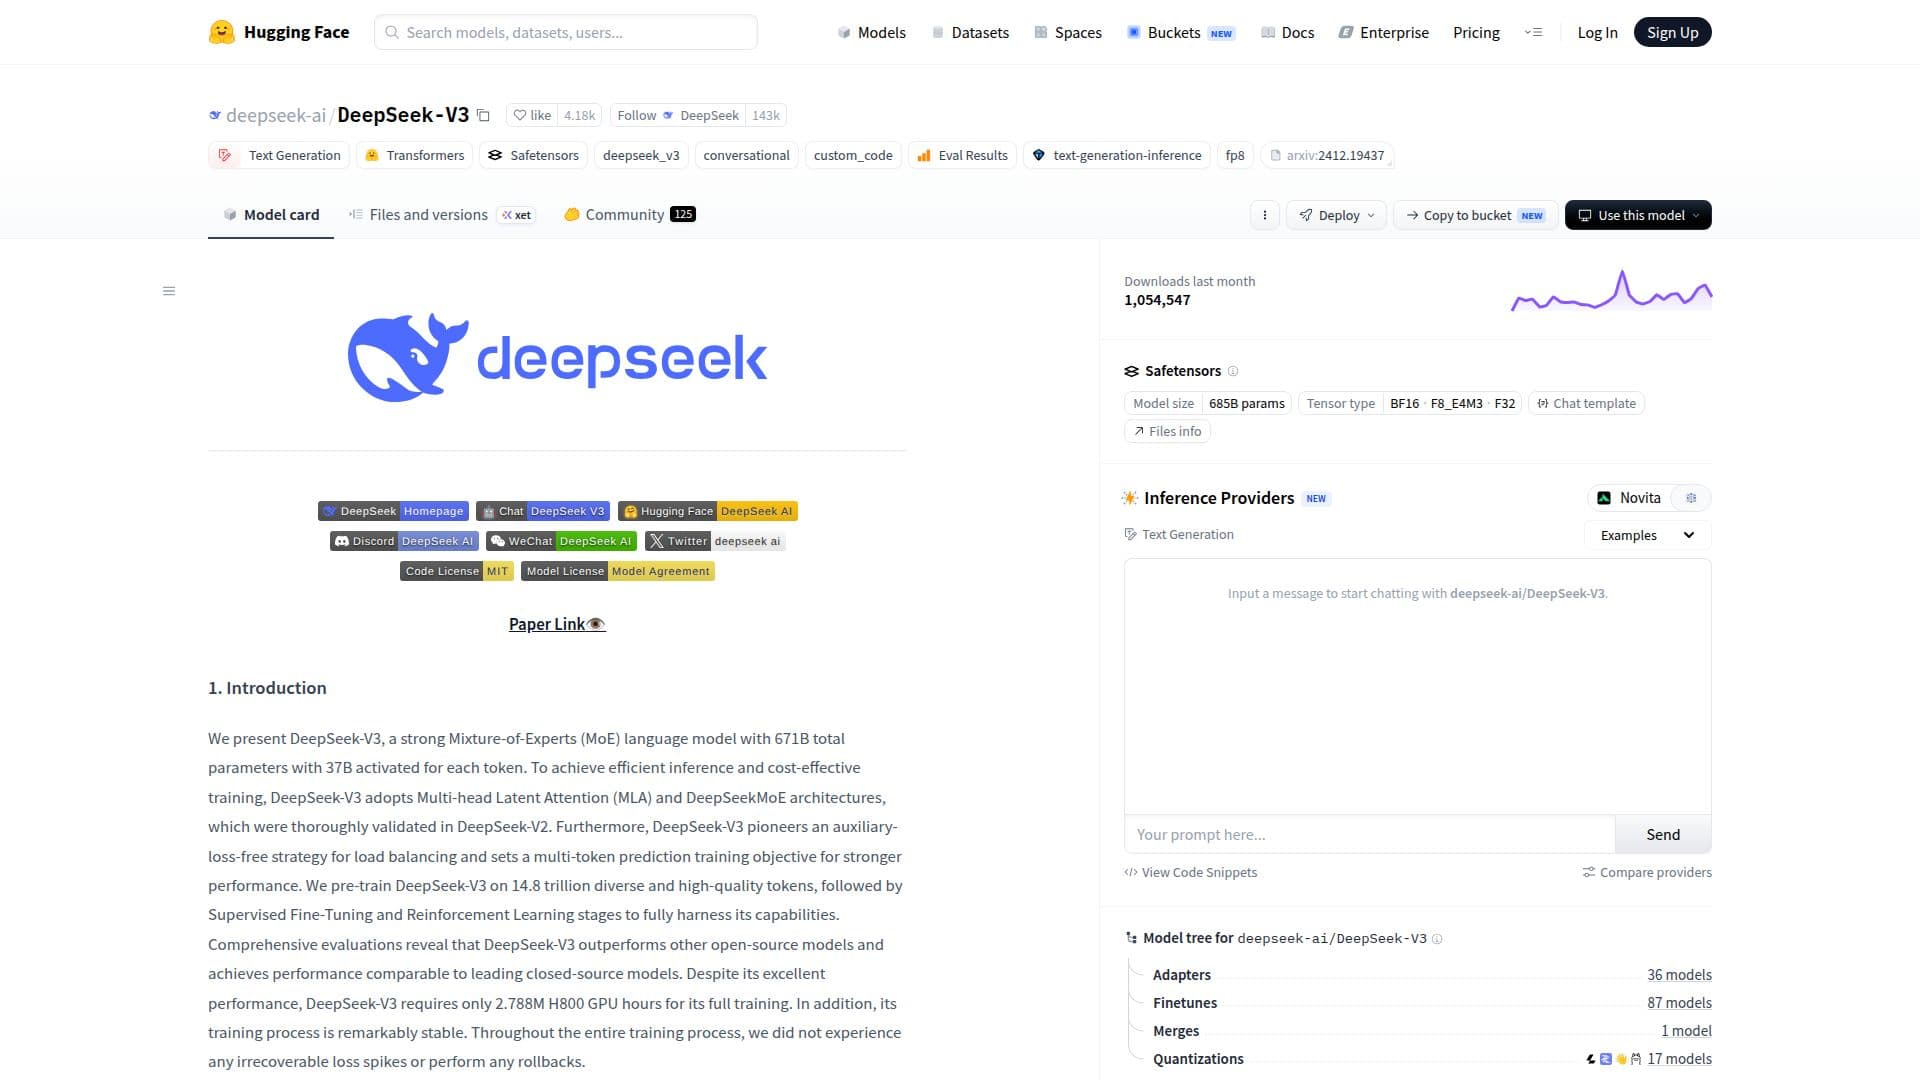Image resolution: width=1920 pixels, height=1080 pixels.
Task: Click the Send button
Action: (1663, 835)
